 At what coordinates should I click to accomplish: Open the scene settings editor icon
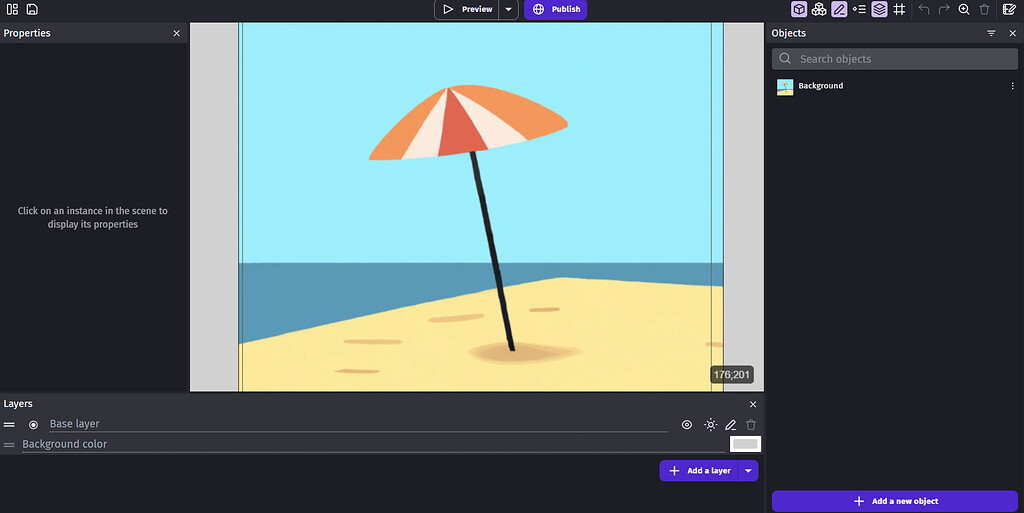click(x=1009, y=9)
